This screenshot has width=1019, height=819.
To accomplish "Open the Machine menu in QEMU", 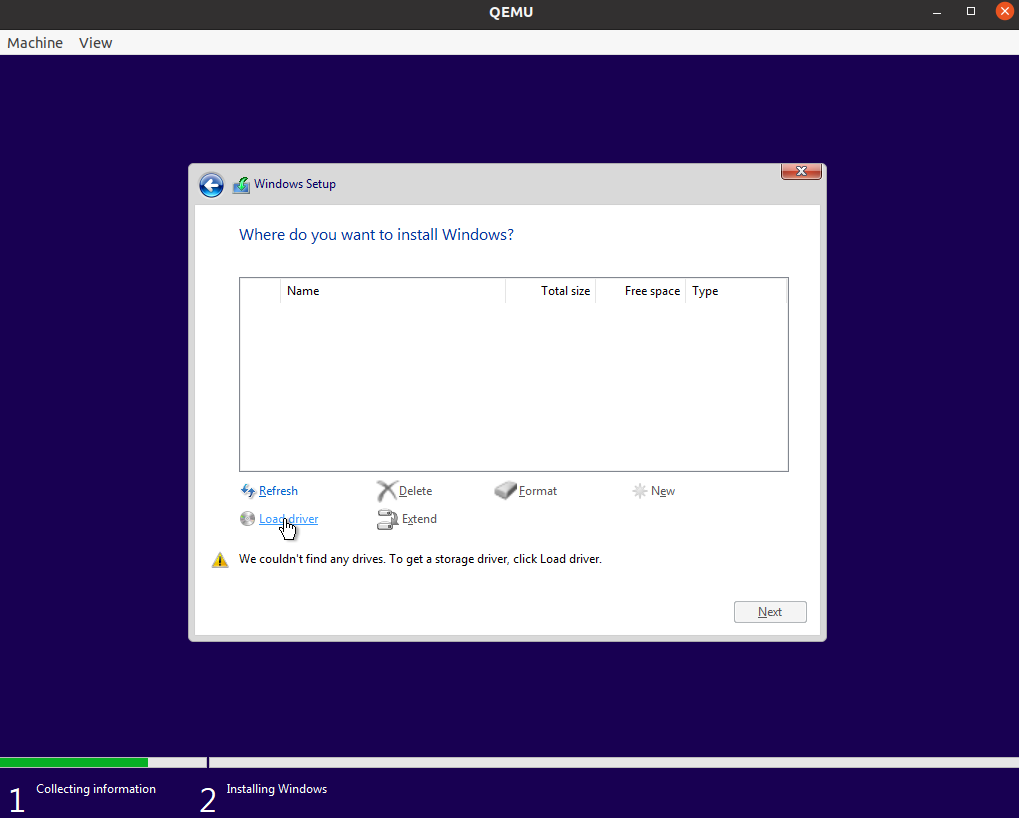I will coord(35,43).
